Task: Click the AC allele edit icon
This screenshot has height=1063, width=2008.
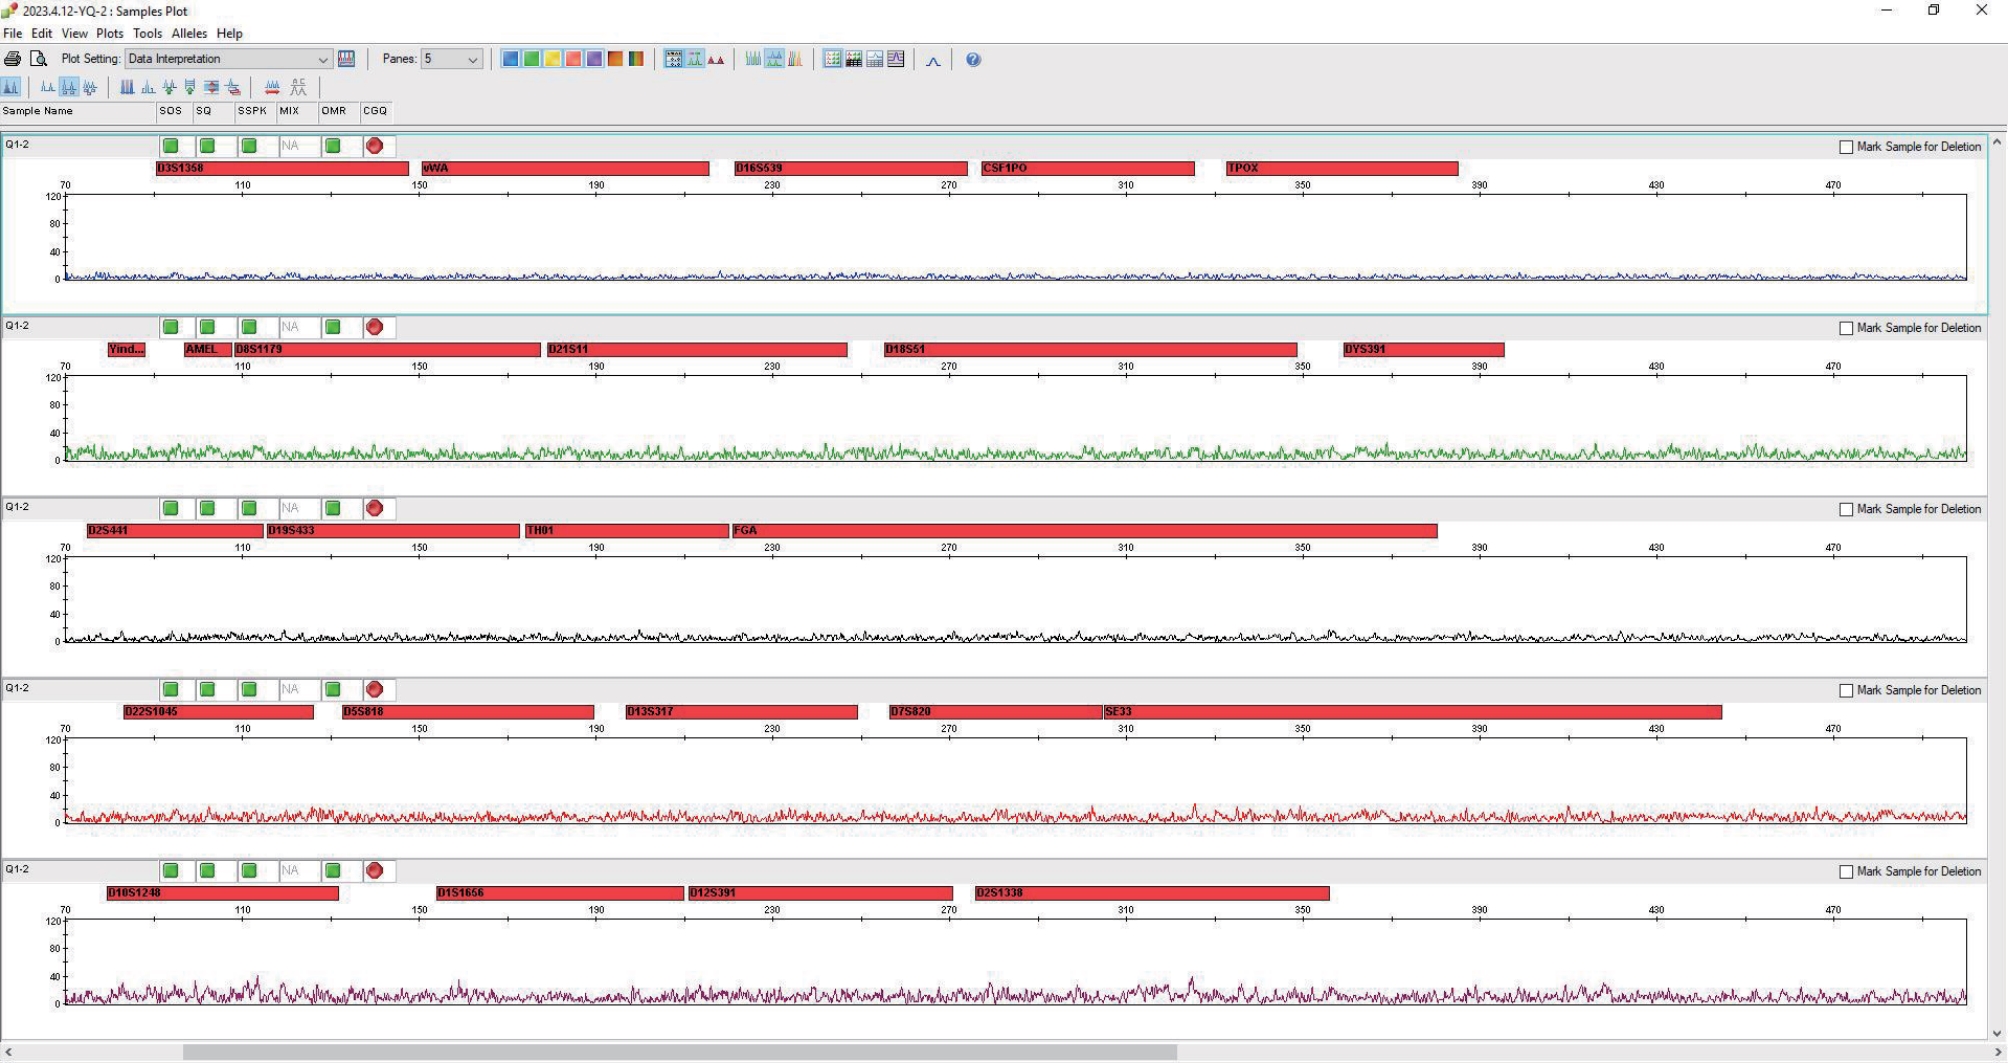Action: pos(298,87)
